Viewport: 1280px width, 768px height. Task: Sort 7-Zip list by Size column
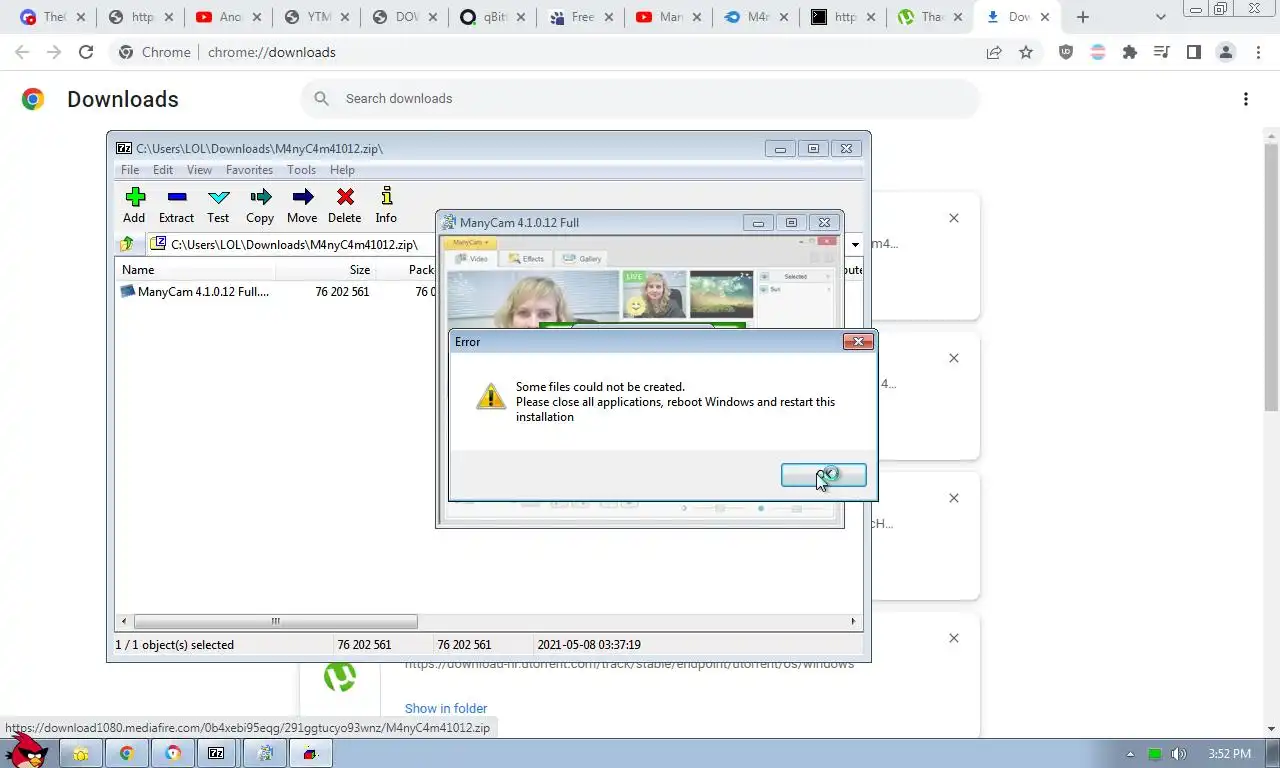click(325, 270)
